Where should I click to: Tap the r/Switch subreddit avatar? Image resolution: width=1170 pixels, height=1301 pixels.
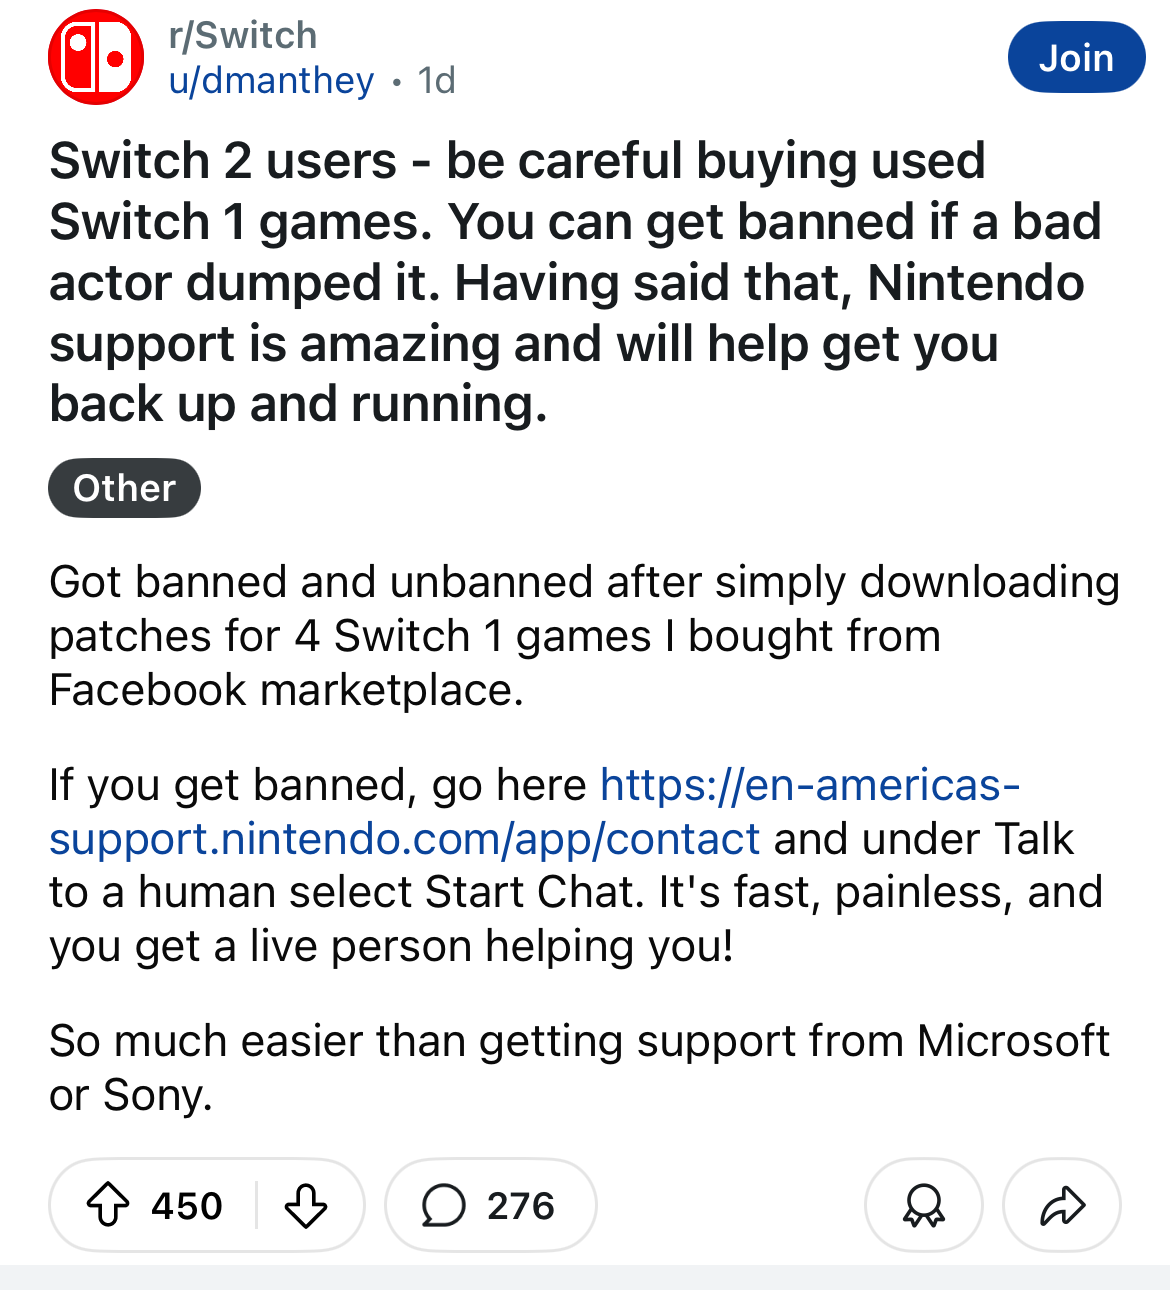click(x=96, y=57)
